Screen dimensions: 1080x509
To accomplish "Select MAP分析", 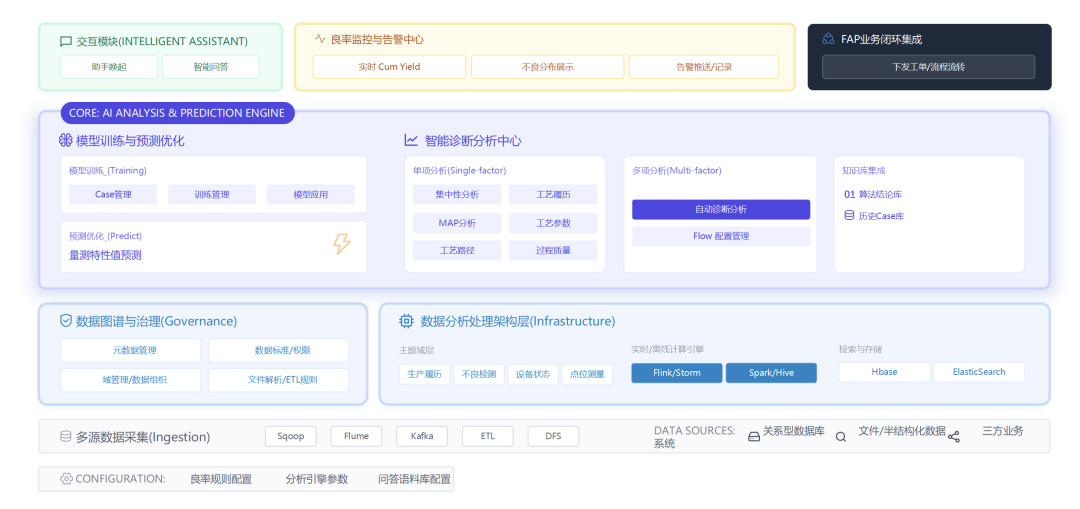I will point(457,223).
